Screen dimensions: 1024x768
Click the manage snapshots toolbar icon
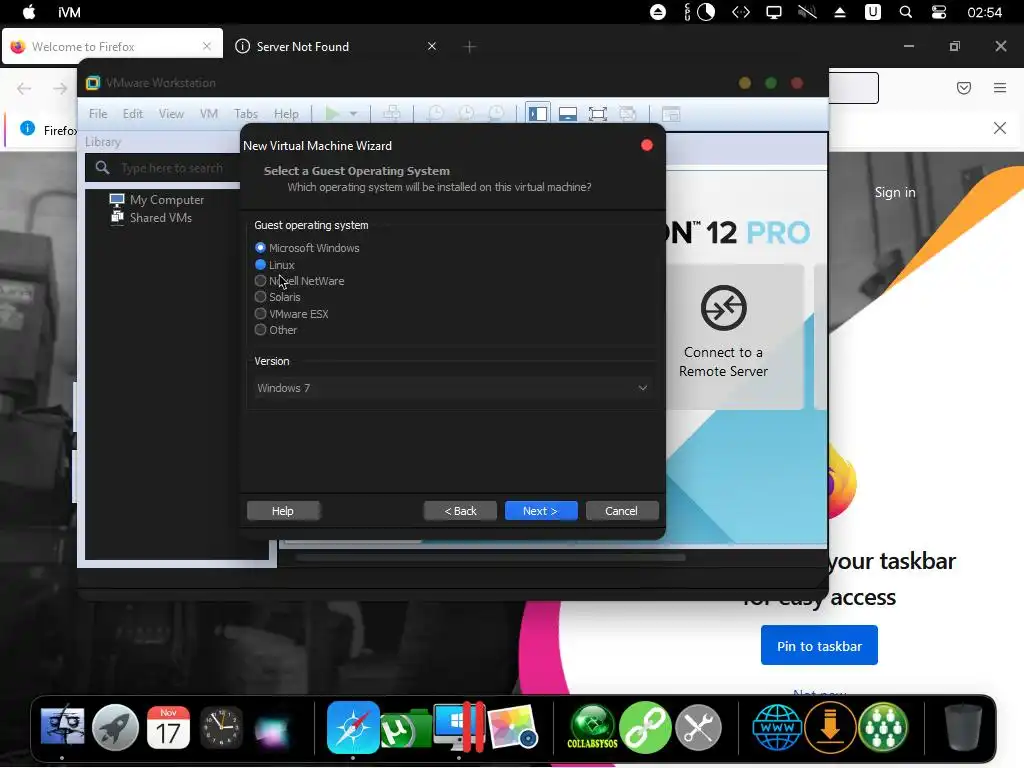tap(496, 114)
